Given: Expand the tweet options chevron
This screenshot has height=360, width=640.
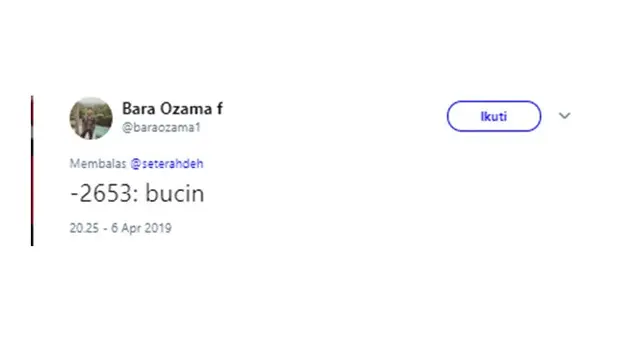Looking at the screenshot, I should tap(564, 116).
